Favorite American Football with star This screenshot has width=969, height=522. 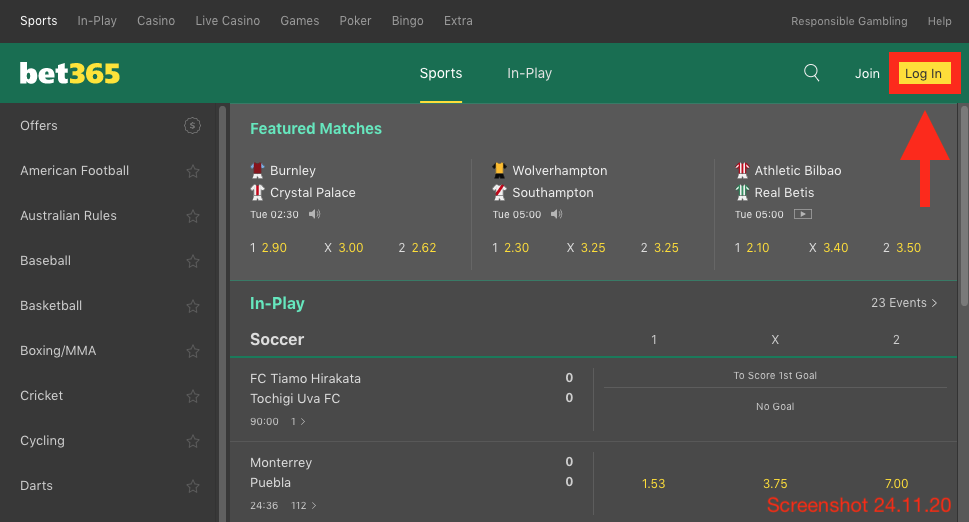[193, 171]
